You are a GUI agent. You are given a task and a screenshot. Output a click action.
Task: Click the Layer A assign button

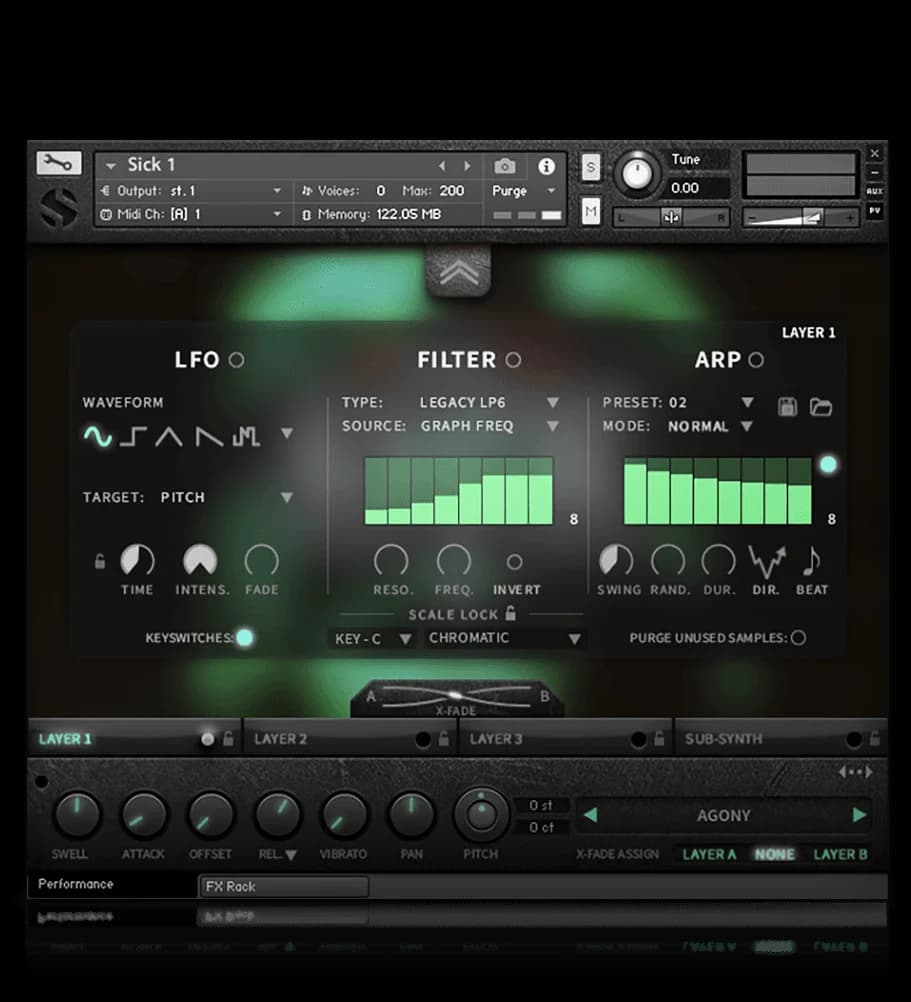click(709, 854)
